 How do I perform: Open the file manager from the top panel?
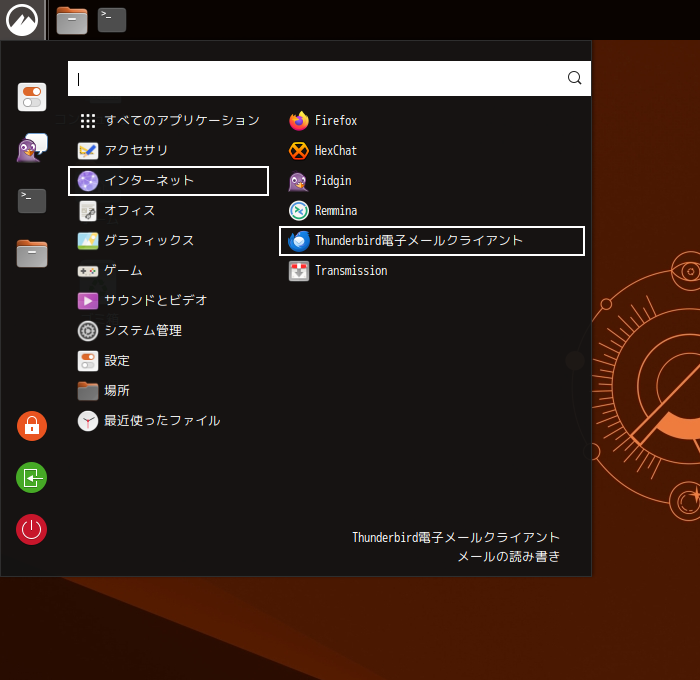[x=72, y=20]
